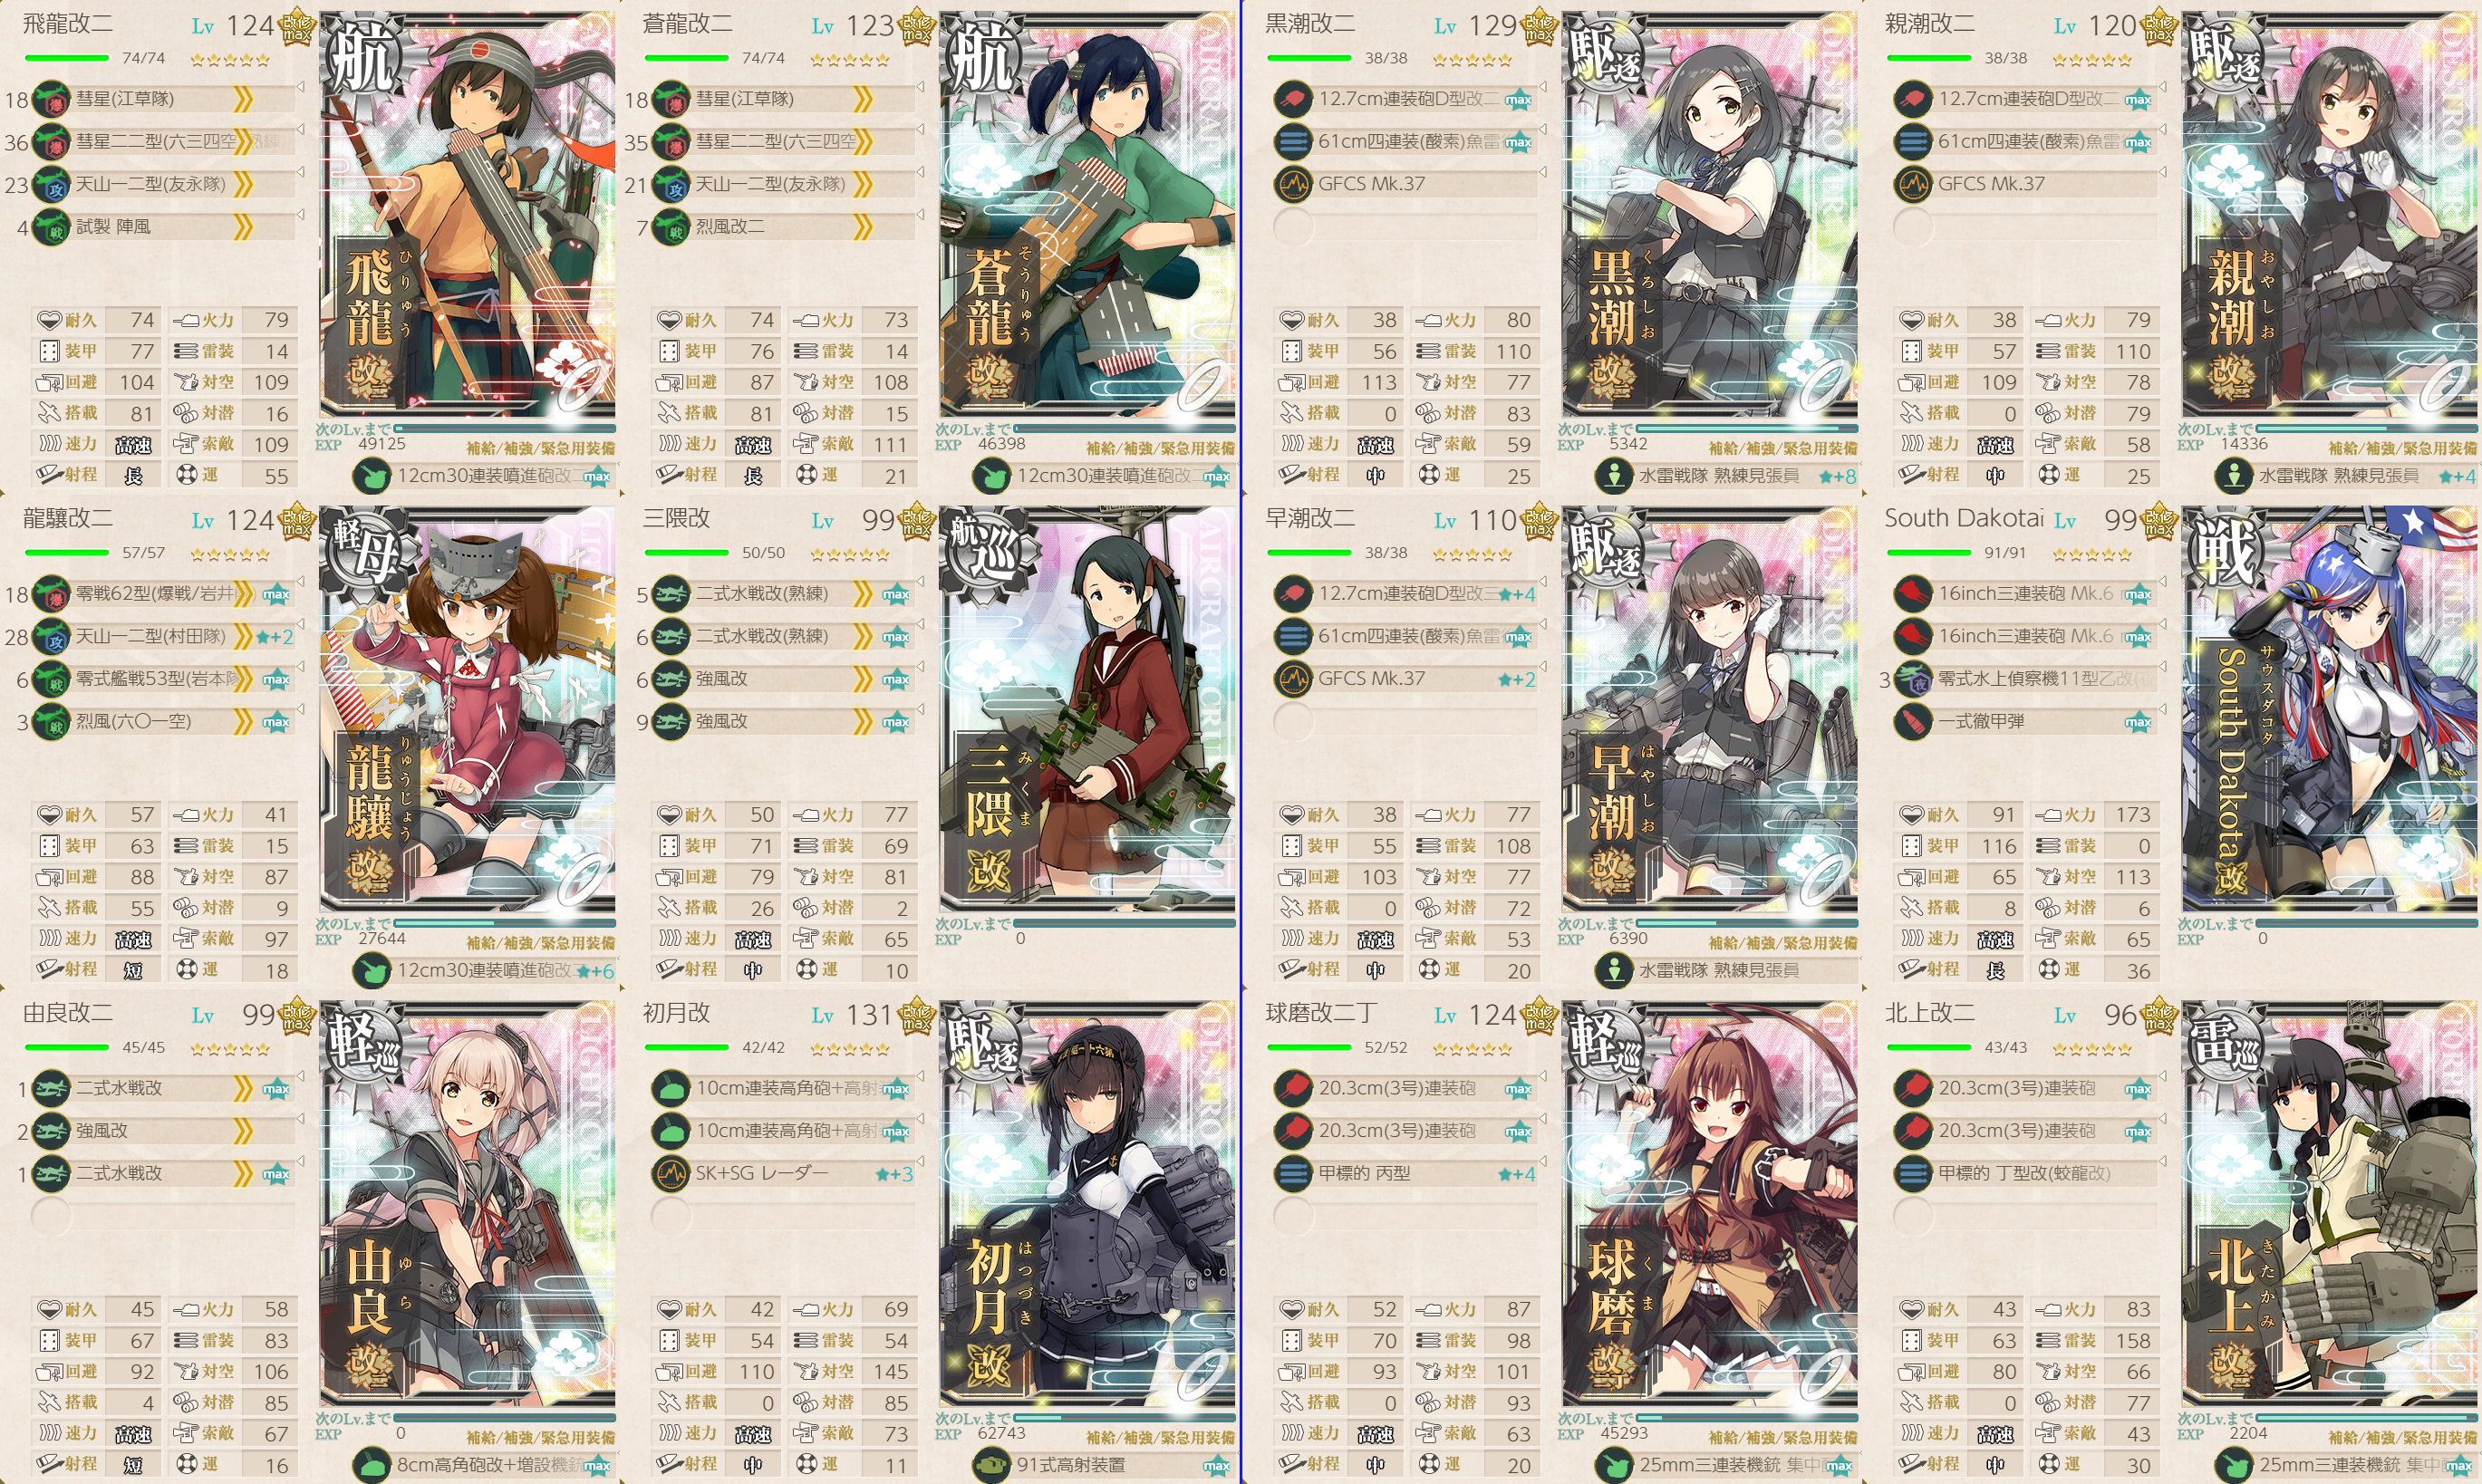Image resolution: width=2482 pixels, height=1484 pixels.
Task: Click the SK+SG レーダー radar icon on 初月改
Action: pyautogui.click(x=671, y=1173)
